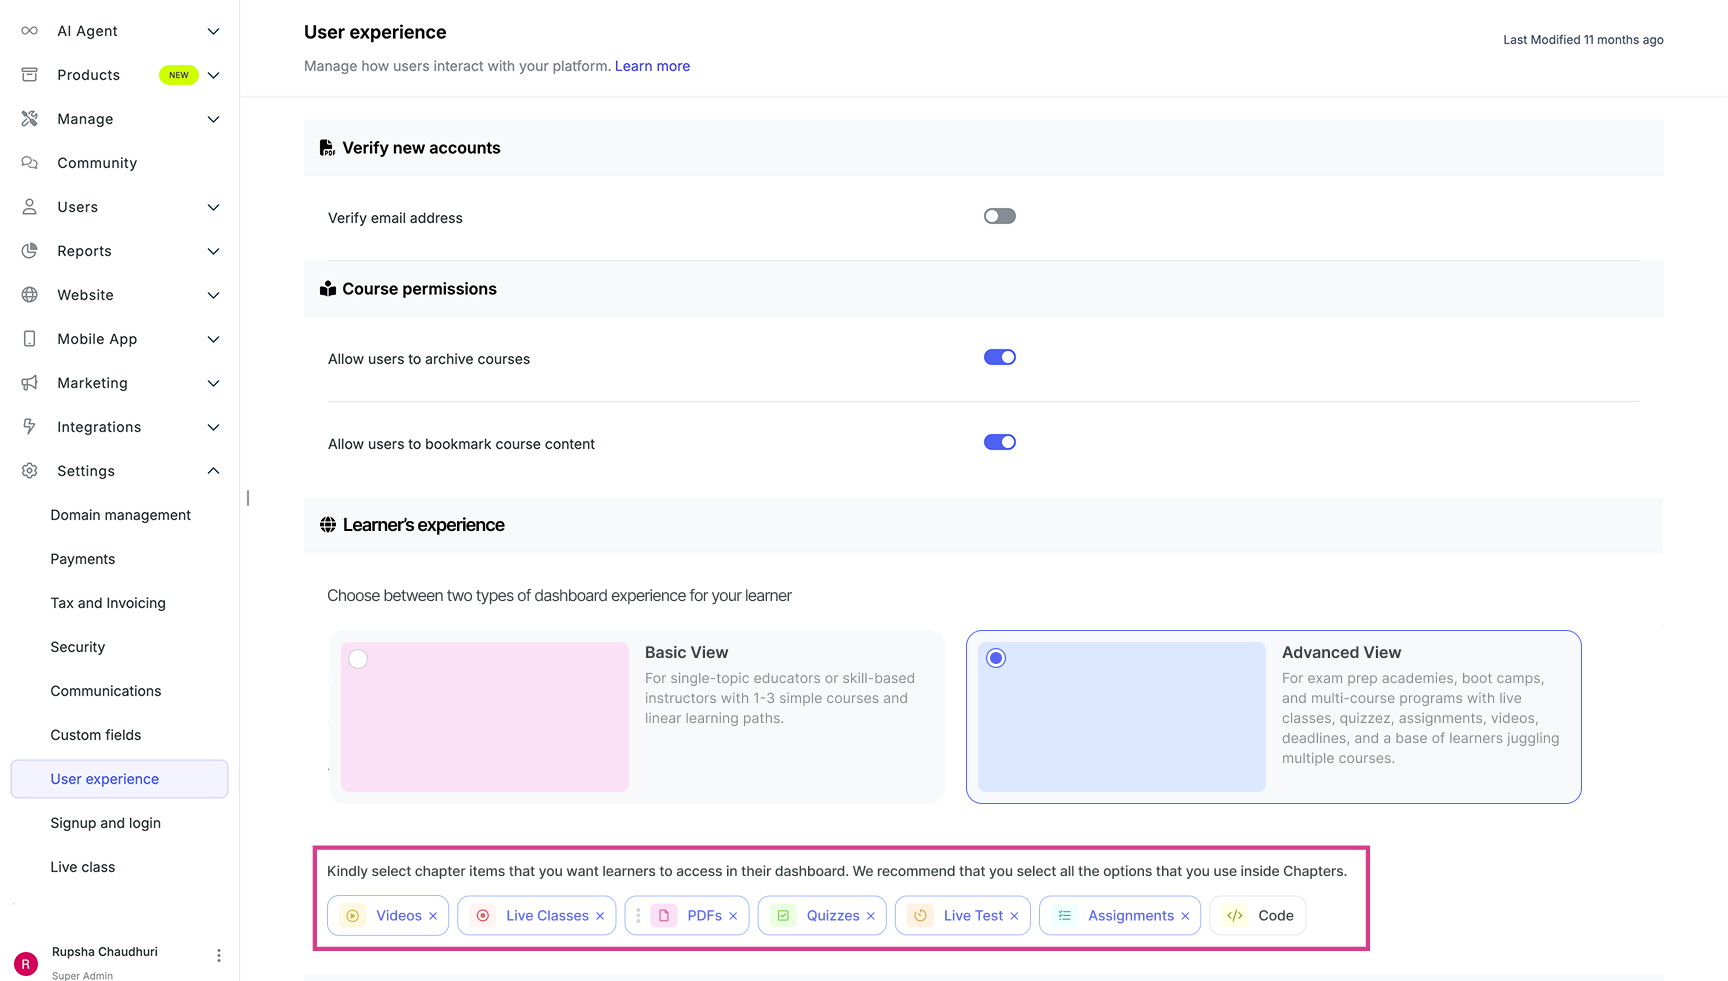The image size is (1728, 981).
Task: Open the Learn more link
Action: tap(652, 66)
